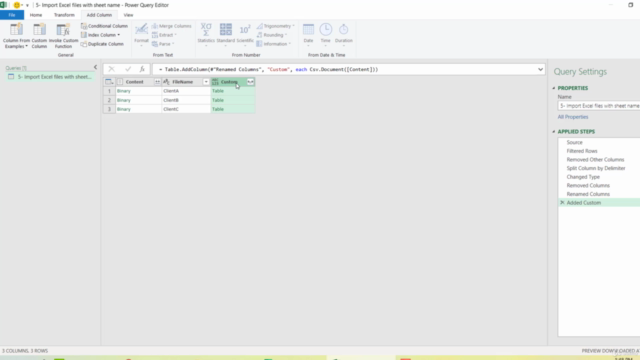
Task: Click the fx add step button
Action: coord(142,69)
